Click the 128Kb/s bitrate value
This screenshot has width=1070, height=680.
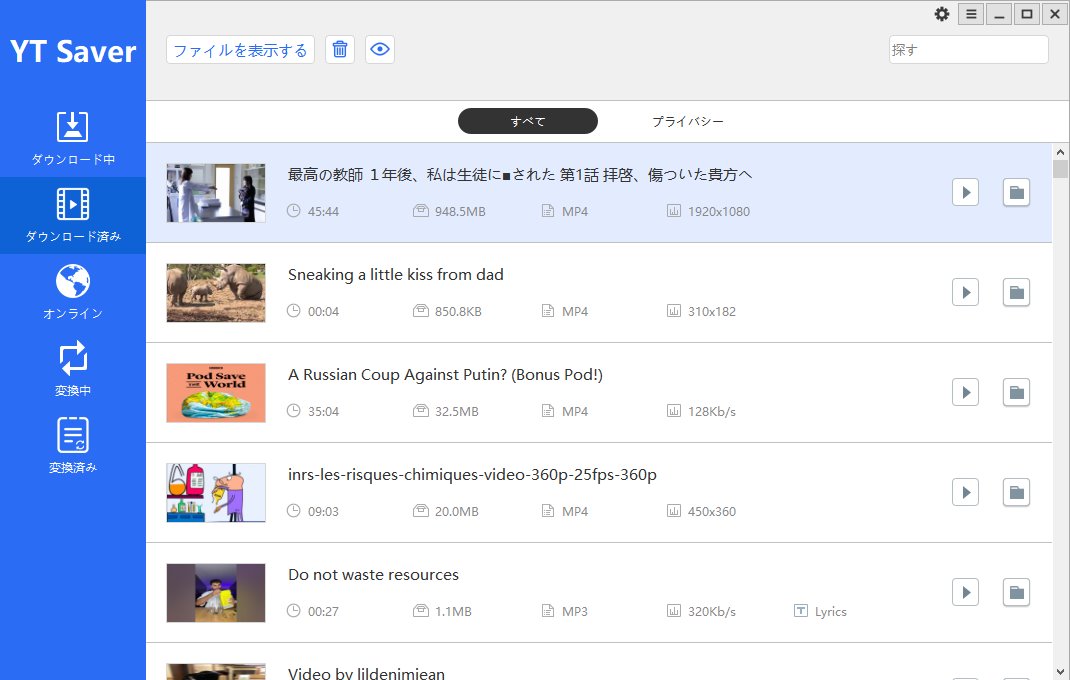pos(712,411)
